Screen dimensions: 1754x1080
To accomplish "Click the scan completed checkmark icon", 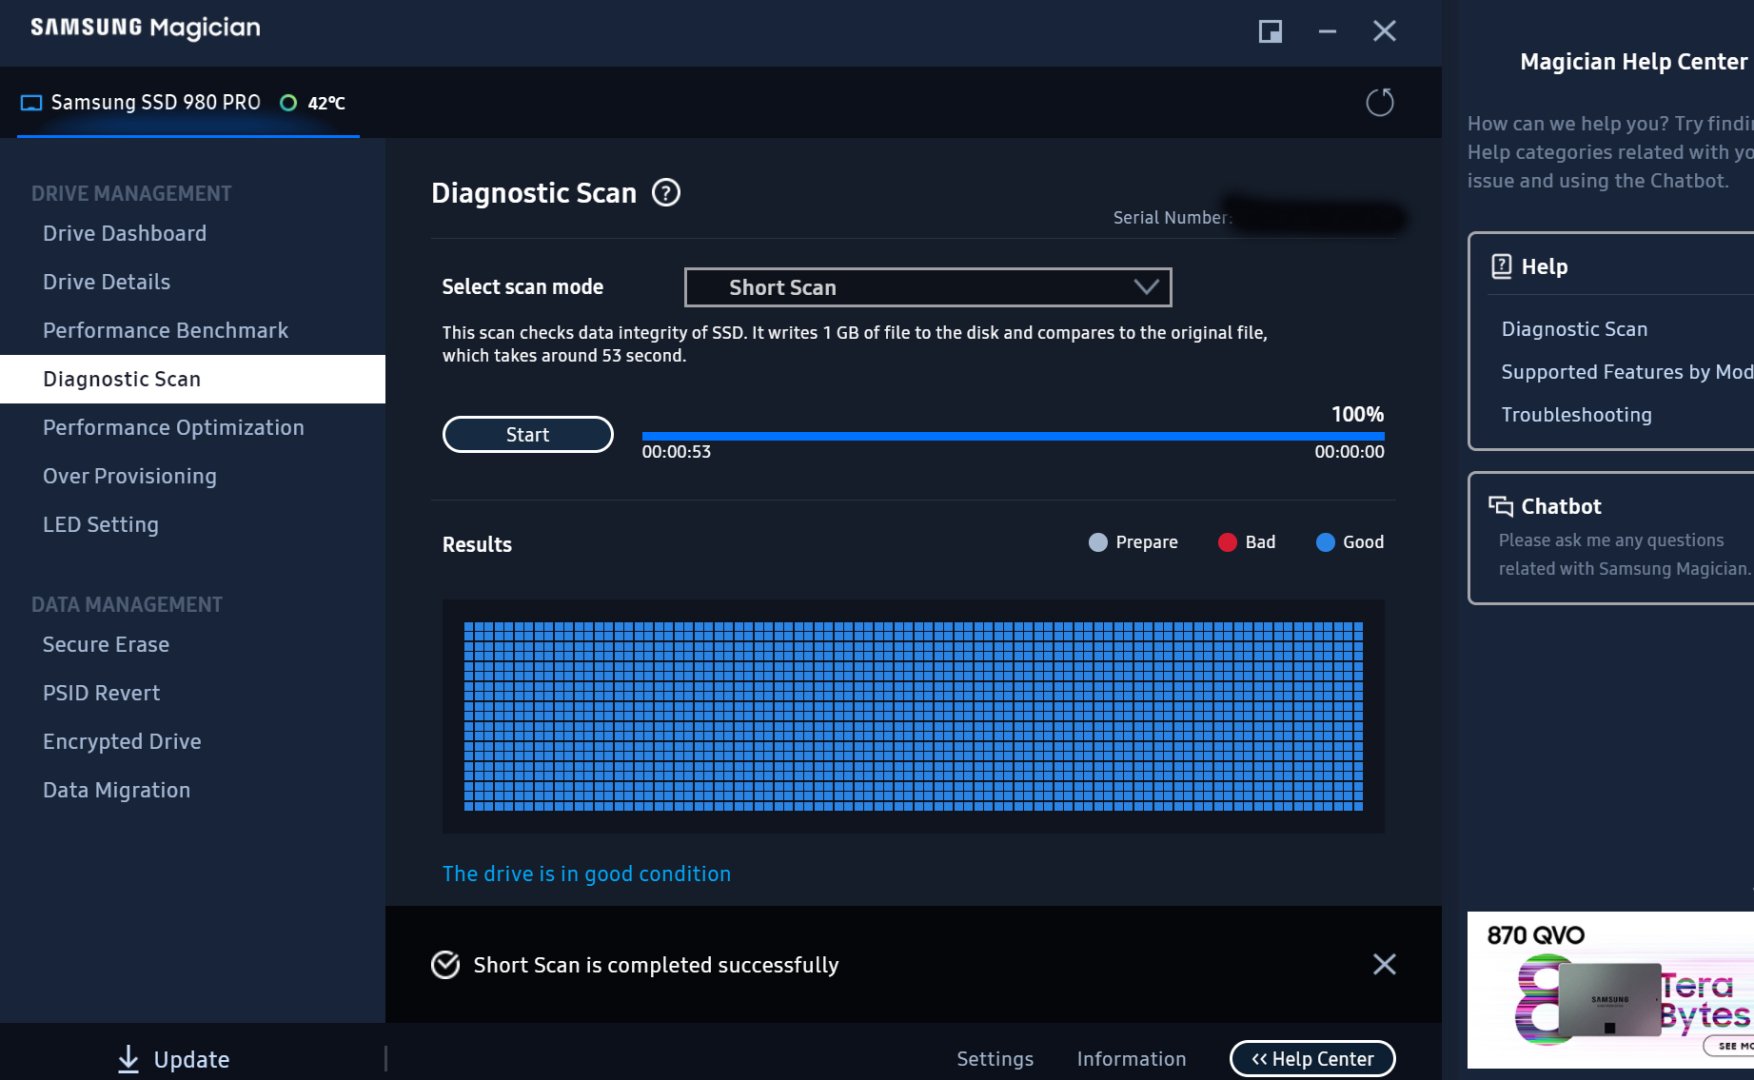I will 445,964.
